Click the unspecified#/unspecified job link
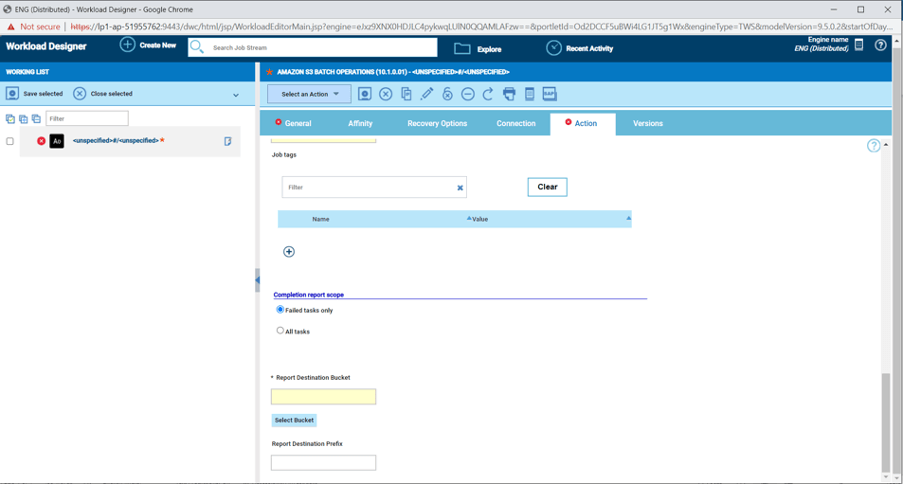 coord(116,141)
